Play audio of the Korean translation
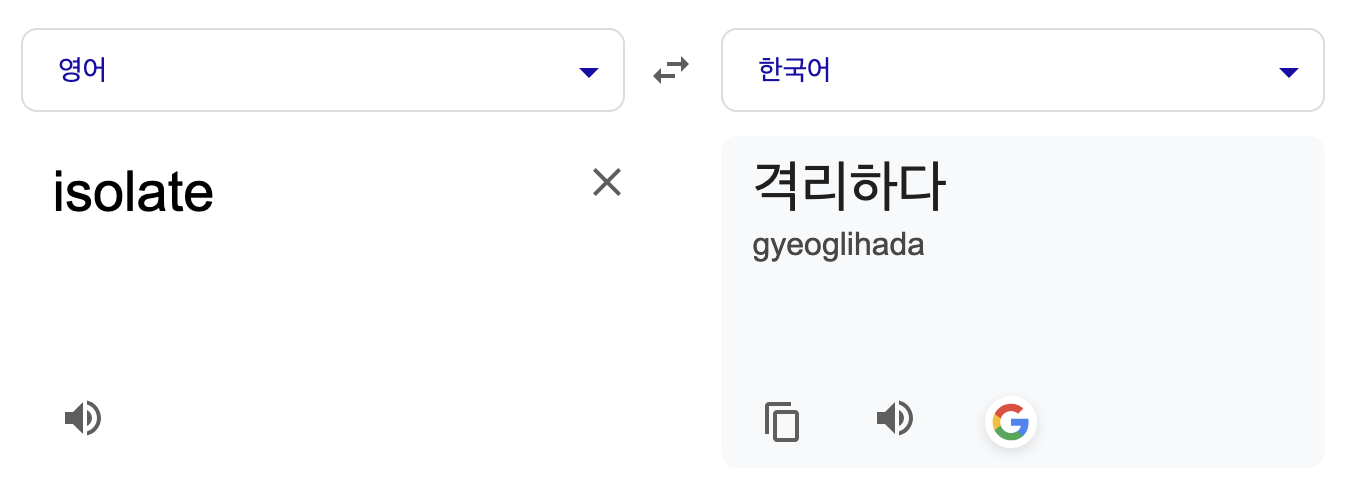 [x=895, y=418]
